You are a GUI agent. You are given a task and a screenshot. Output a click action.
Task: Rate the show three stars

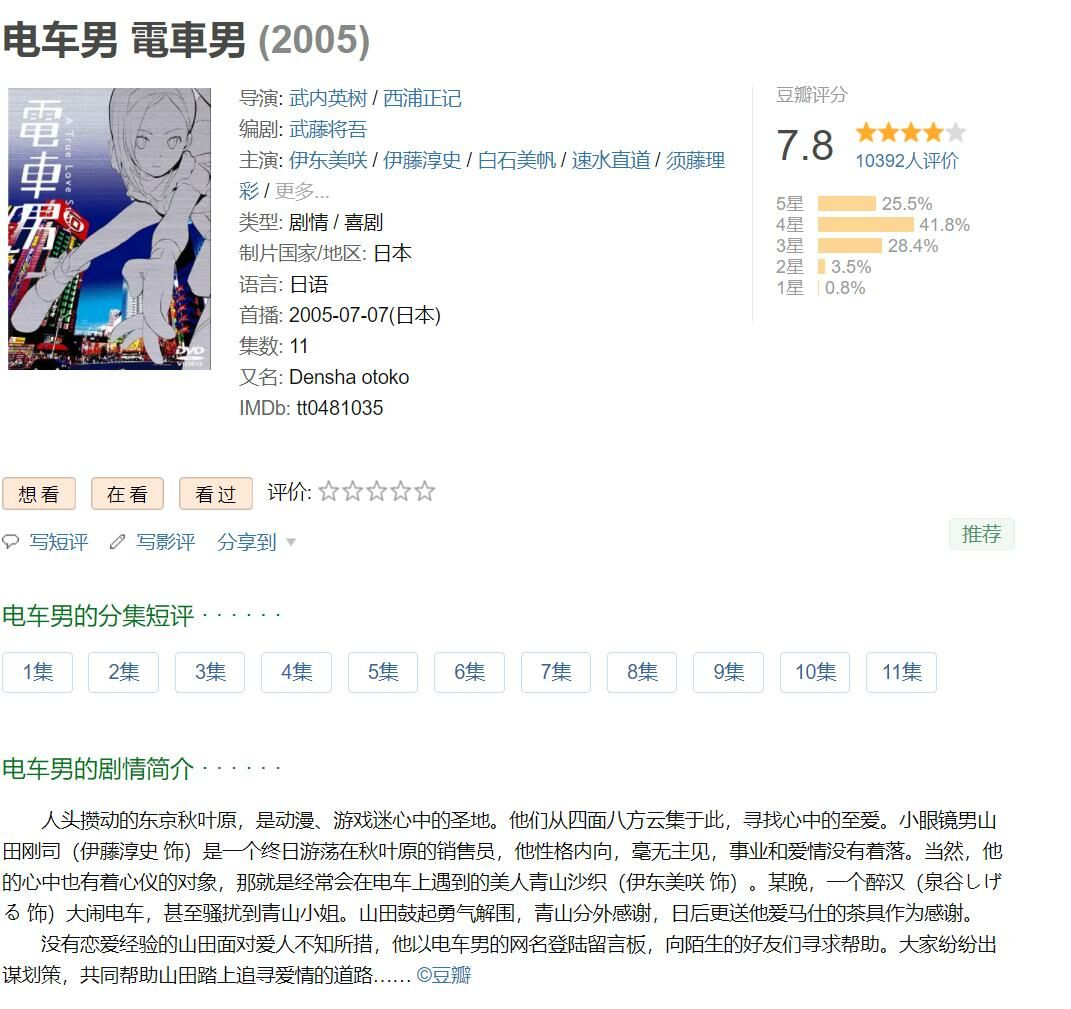[x=376, y=491]
